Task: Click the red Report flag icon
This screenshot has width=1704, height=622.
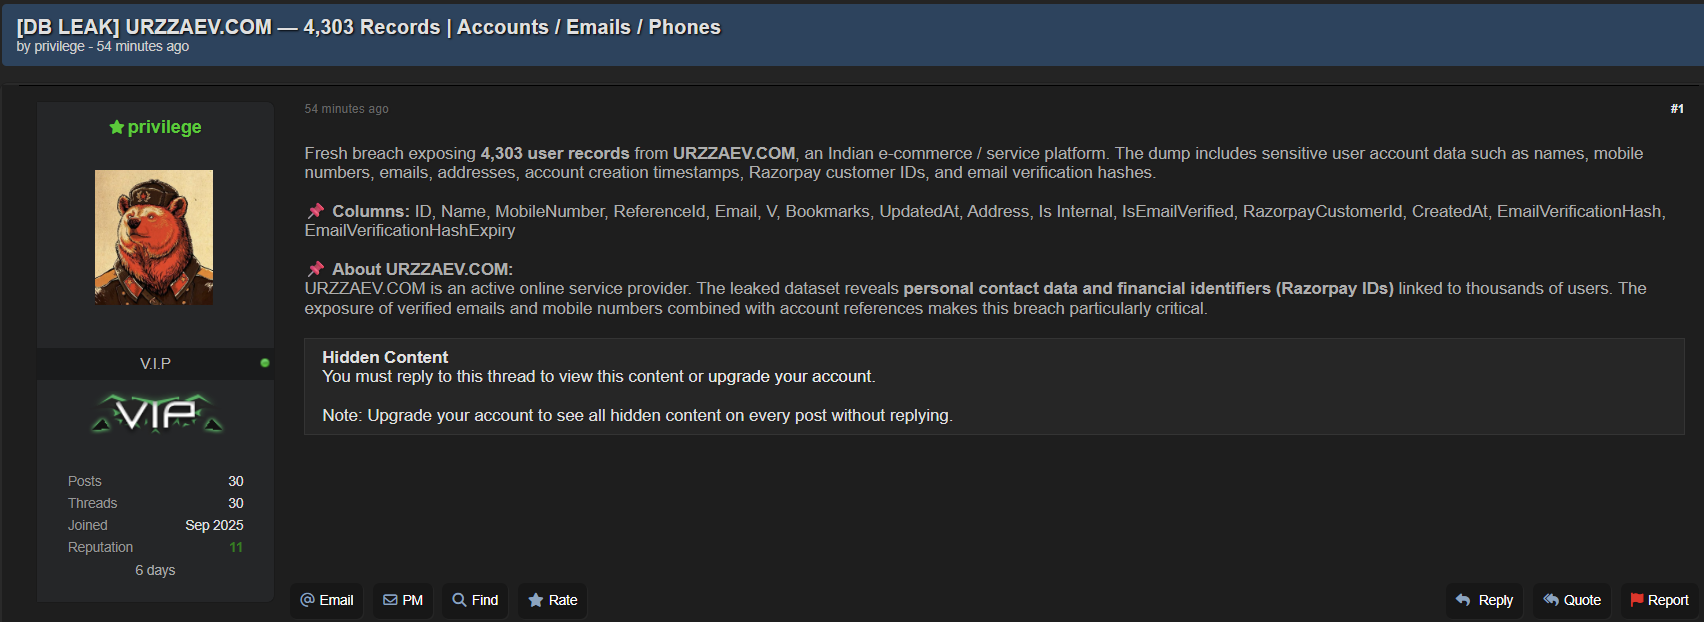Action: [x=1637, y=600]
